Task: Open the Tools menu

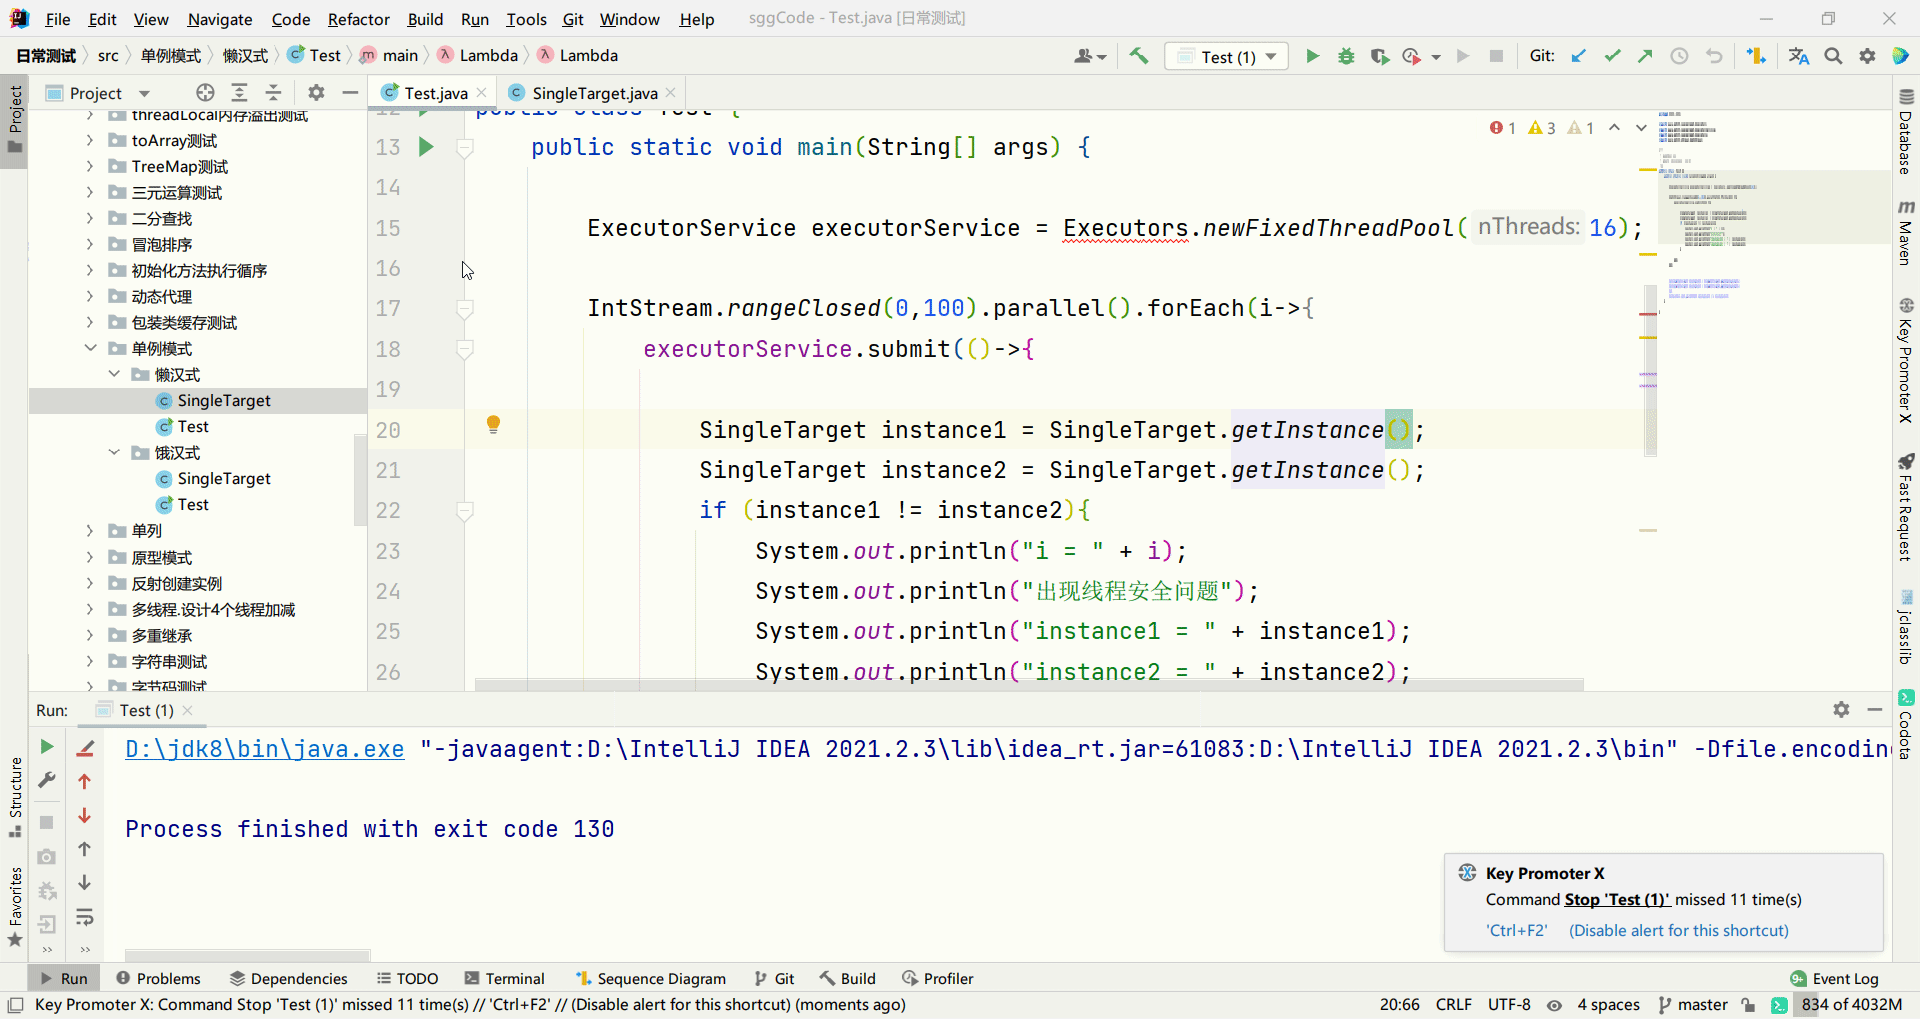Action: 526,19
